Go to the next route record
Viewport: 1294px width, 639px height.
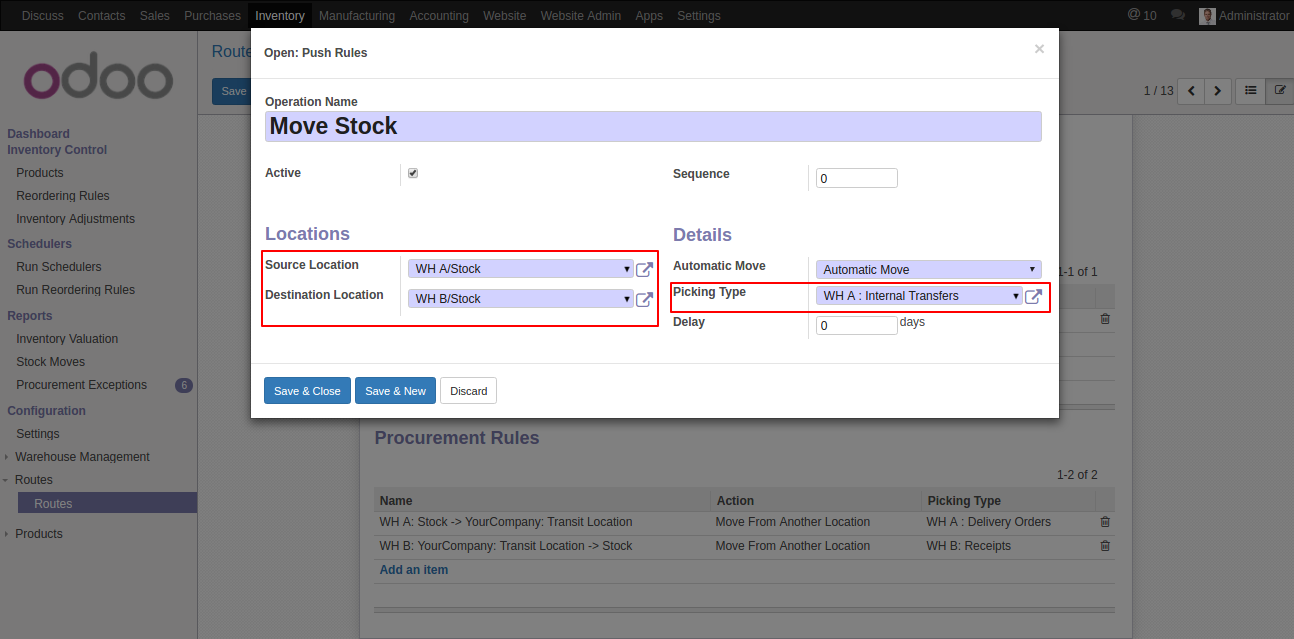tap(1217, 91)
